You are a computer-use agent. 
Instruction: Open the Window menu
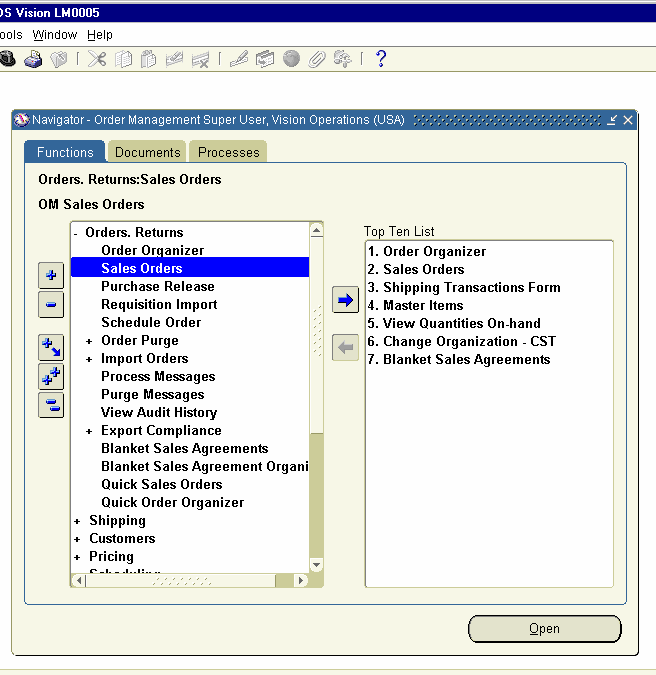click(55, 34)
